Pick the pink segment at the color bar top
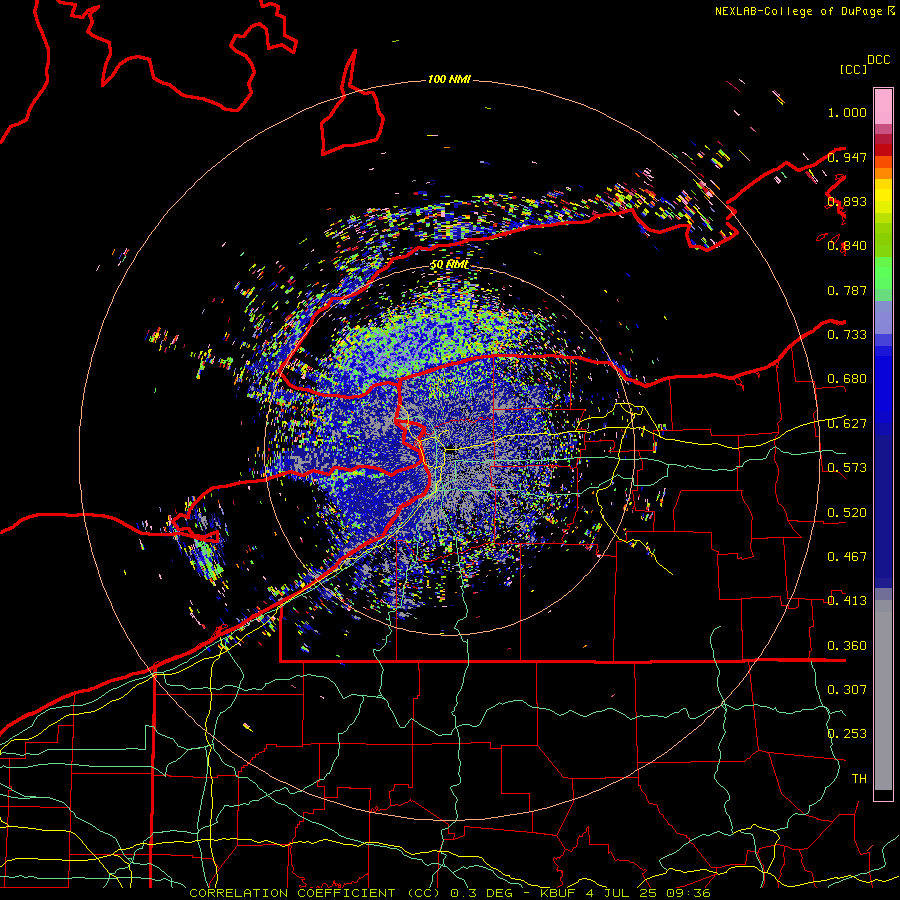This screenshot has width=900, height=900. [883, 106]
